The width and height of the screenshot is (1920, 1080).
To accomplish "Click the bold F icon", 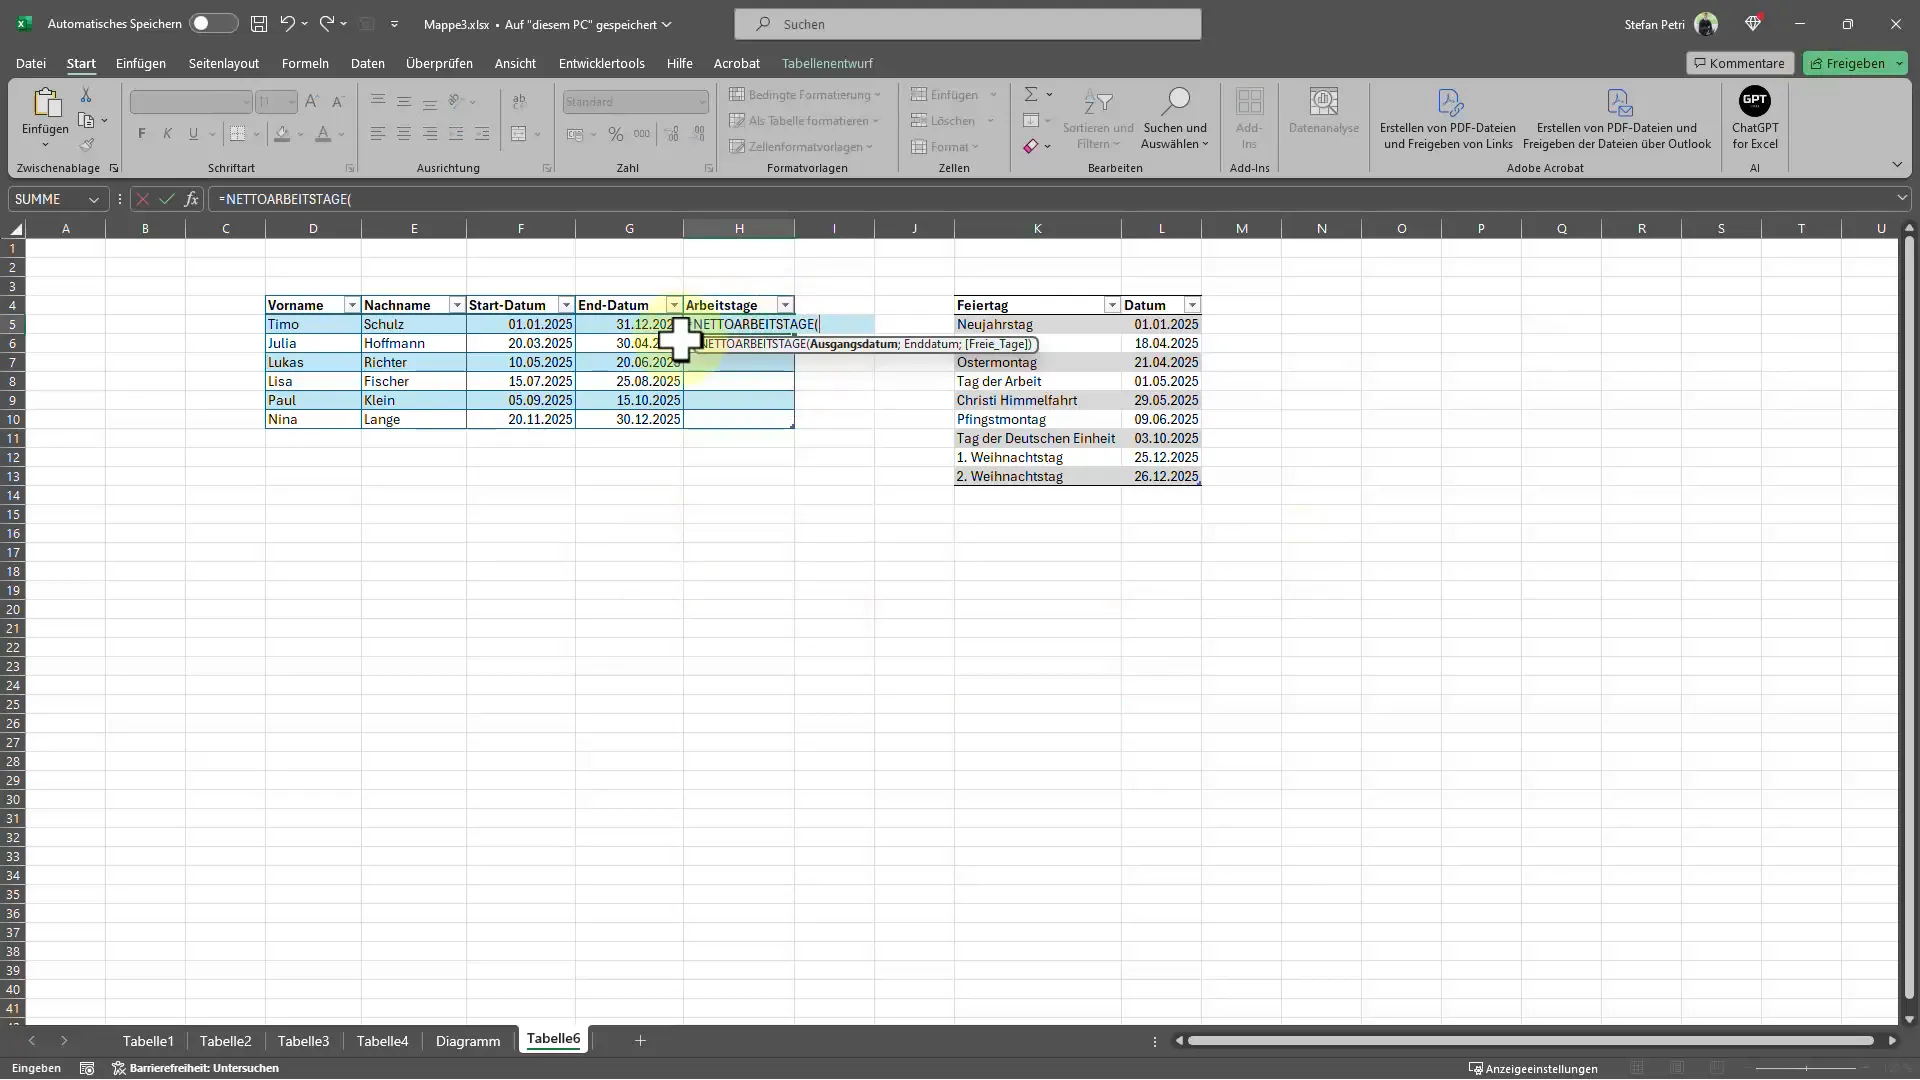I will point(141,134).
